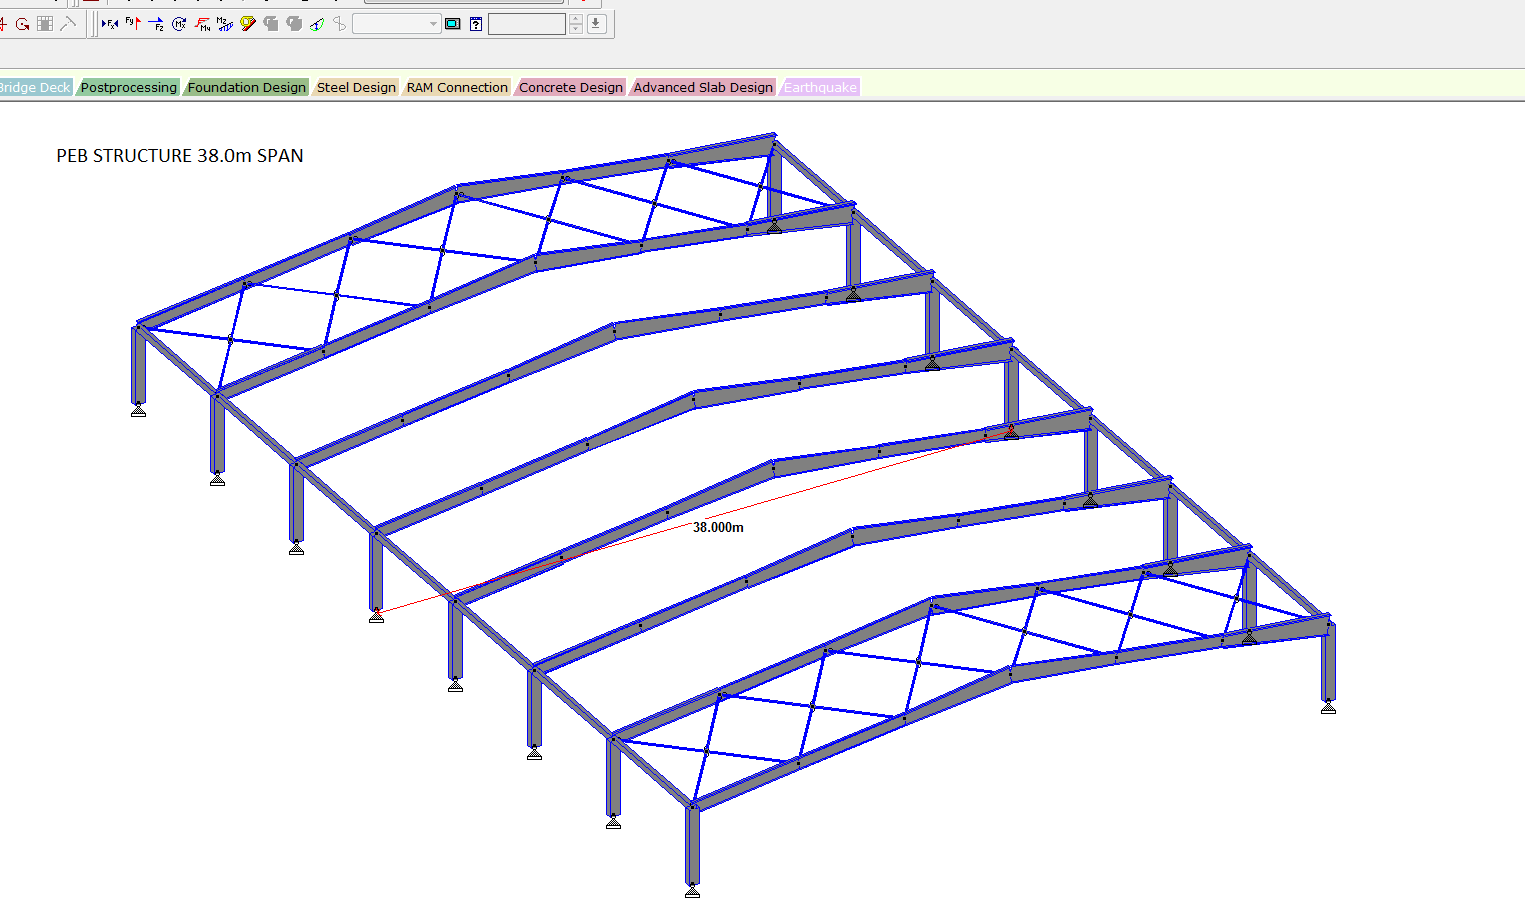
Task: Go to the Steel Design tab
Action: pos(356,88)
